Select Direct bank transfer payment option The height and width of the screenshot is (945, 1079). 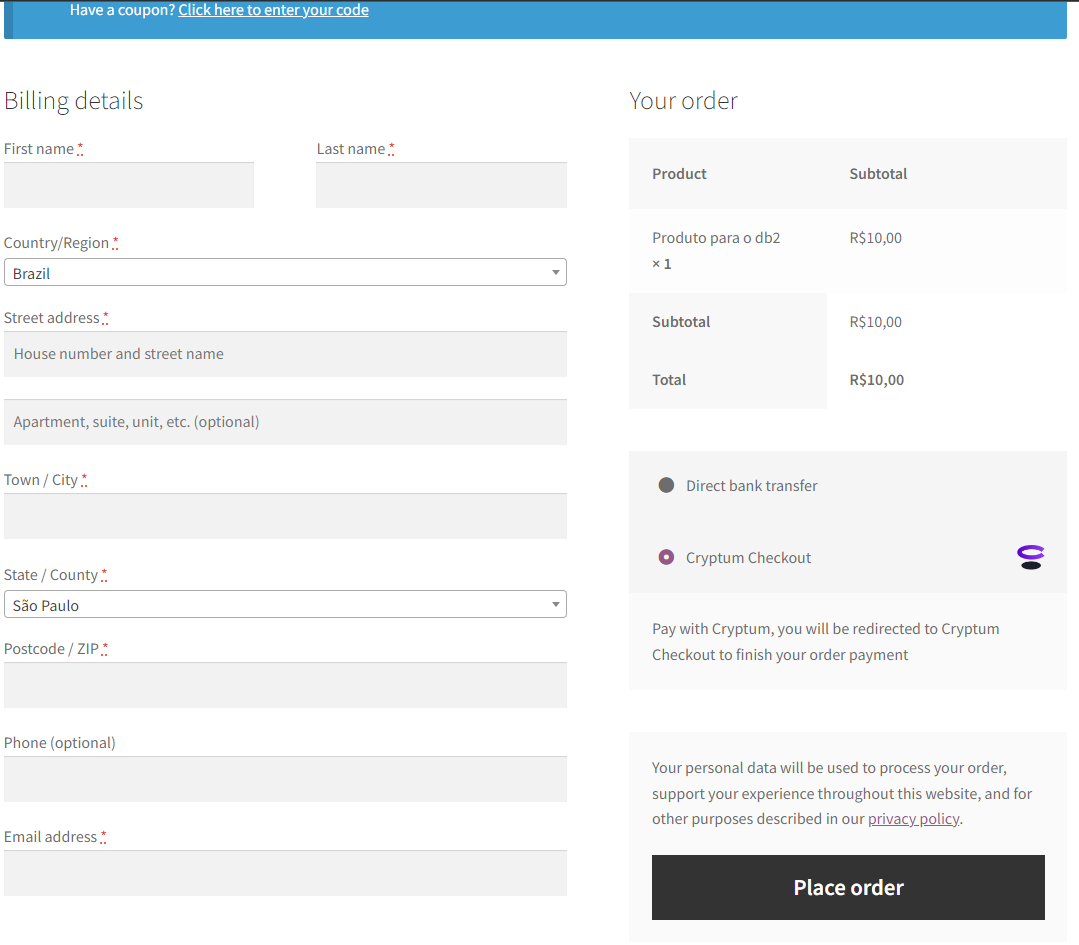coord(666,485)
